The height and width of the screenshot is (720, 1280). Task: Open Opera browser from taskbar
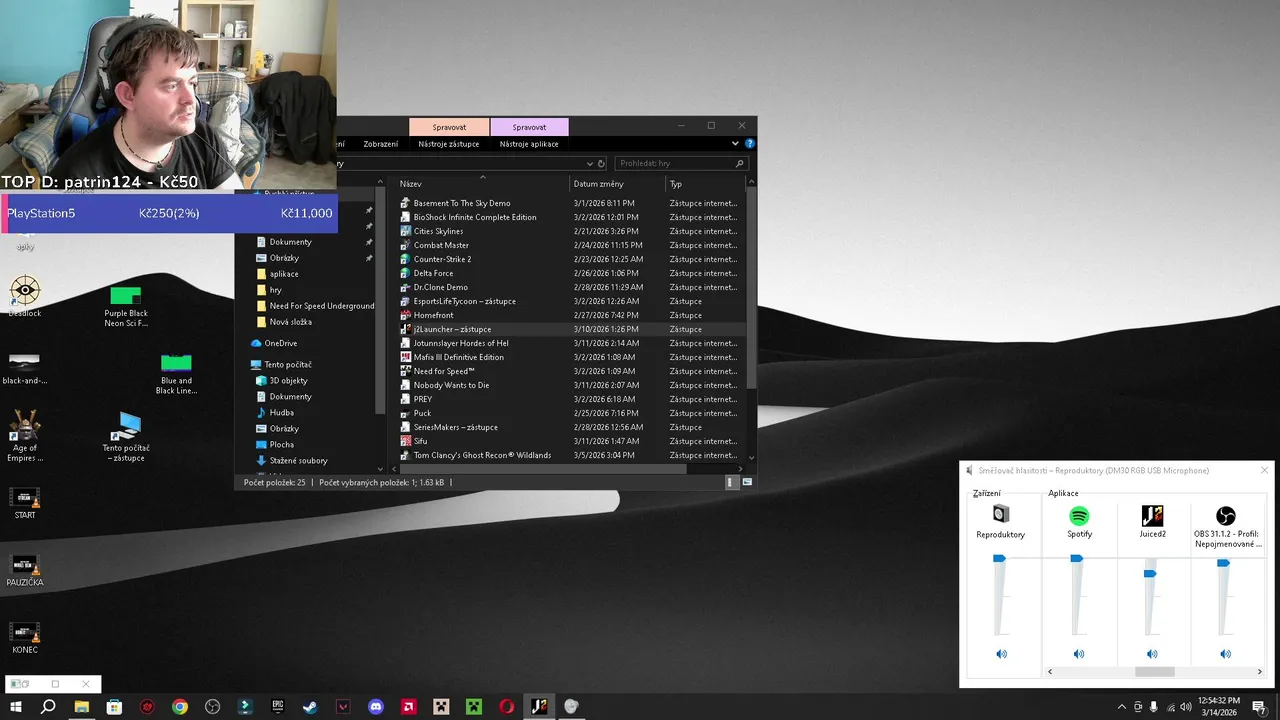(507, 707)
